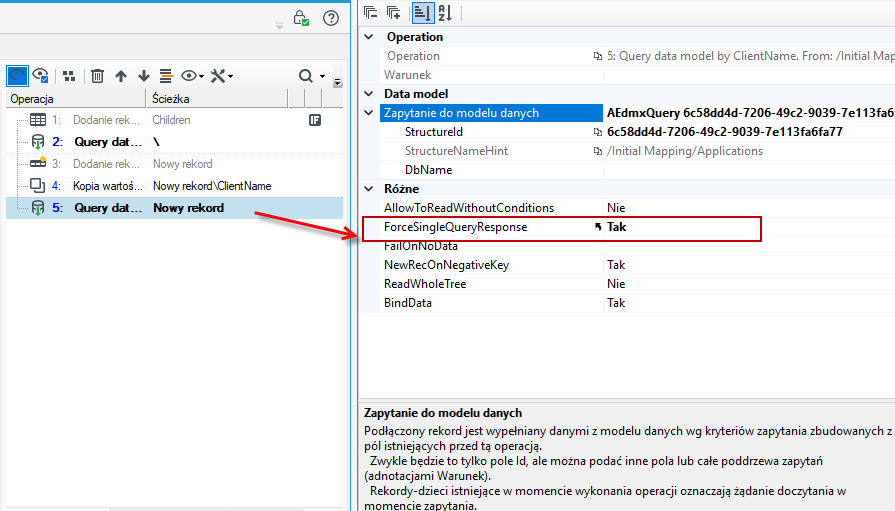Sort properties by category

[x=423, y=13]
